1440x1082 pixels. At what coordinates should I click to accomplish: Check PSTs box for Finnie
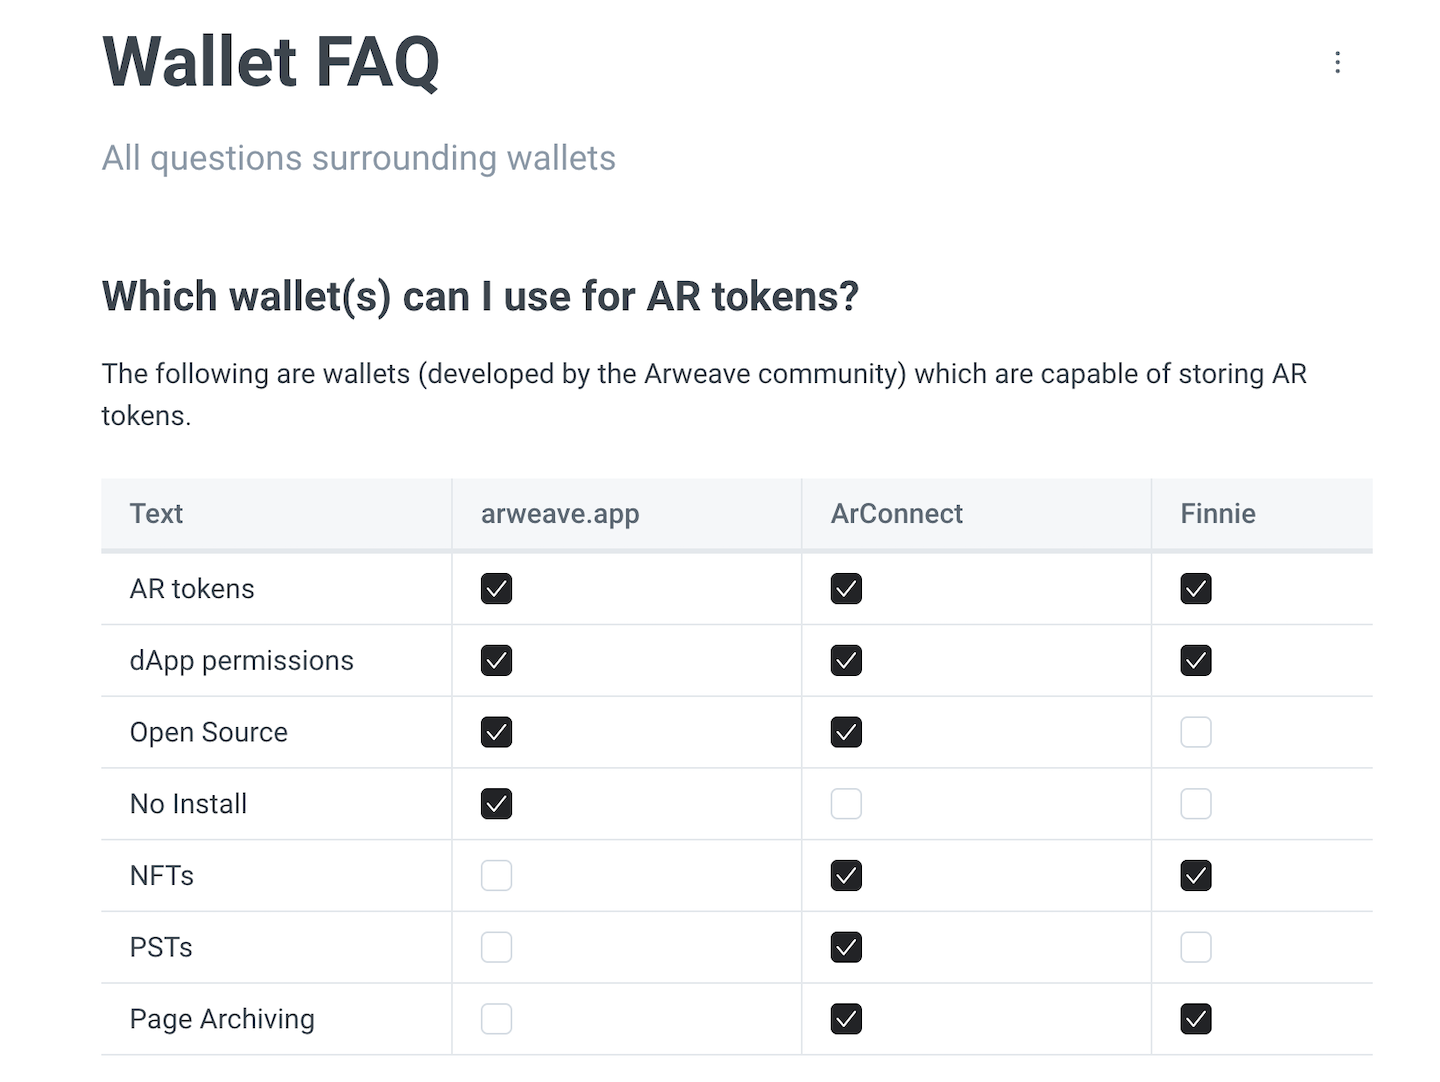pyautogui.click(x=1196, y=947)
